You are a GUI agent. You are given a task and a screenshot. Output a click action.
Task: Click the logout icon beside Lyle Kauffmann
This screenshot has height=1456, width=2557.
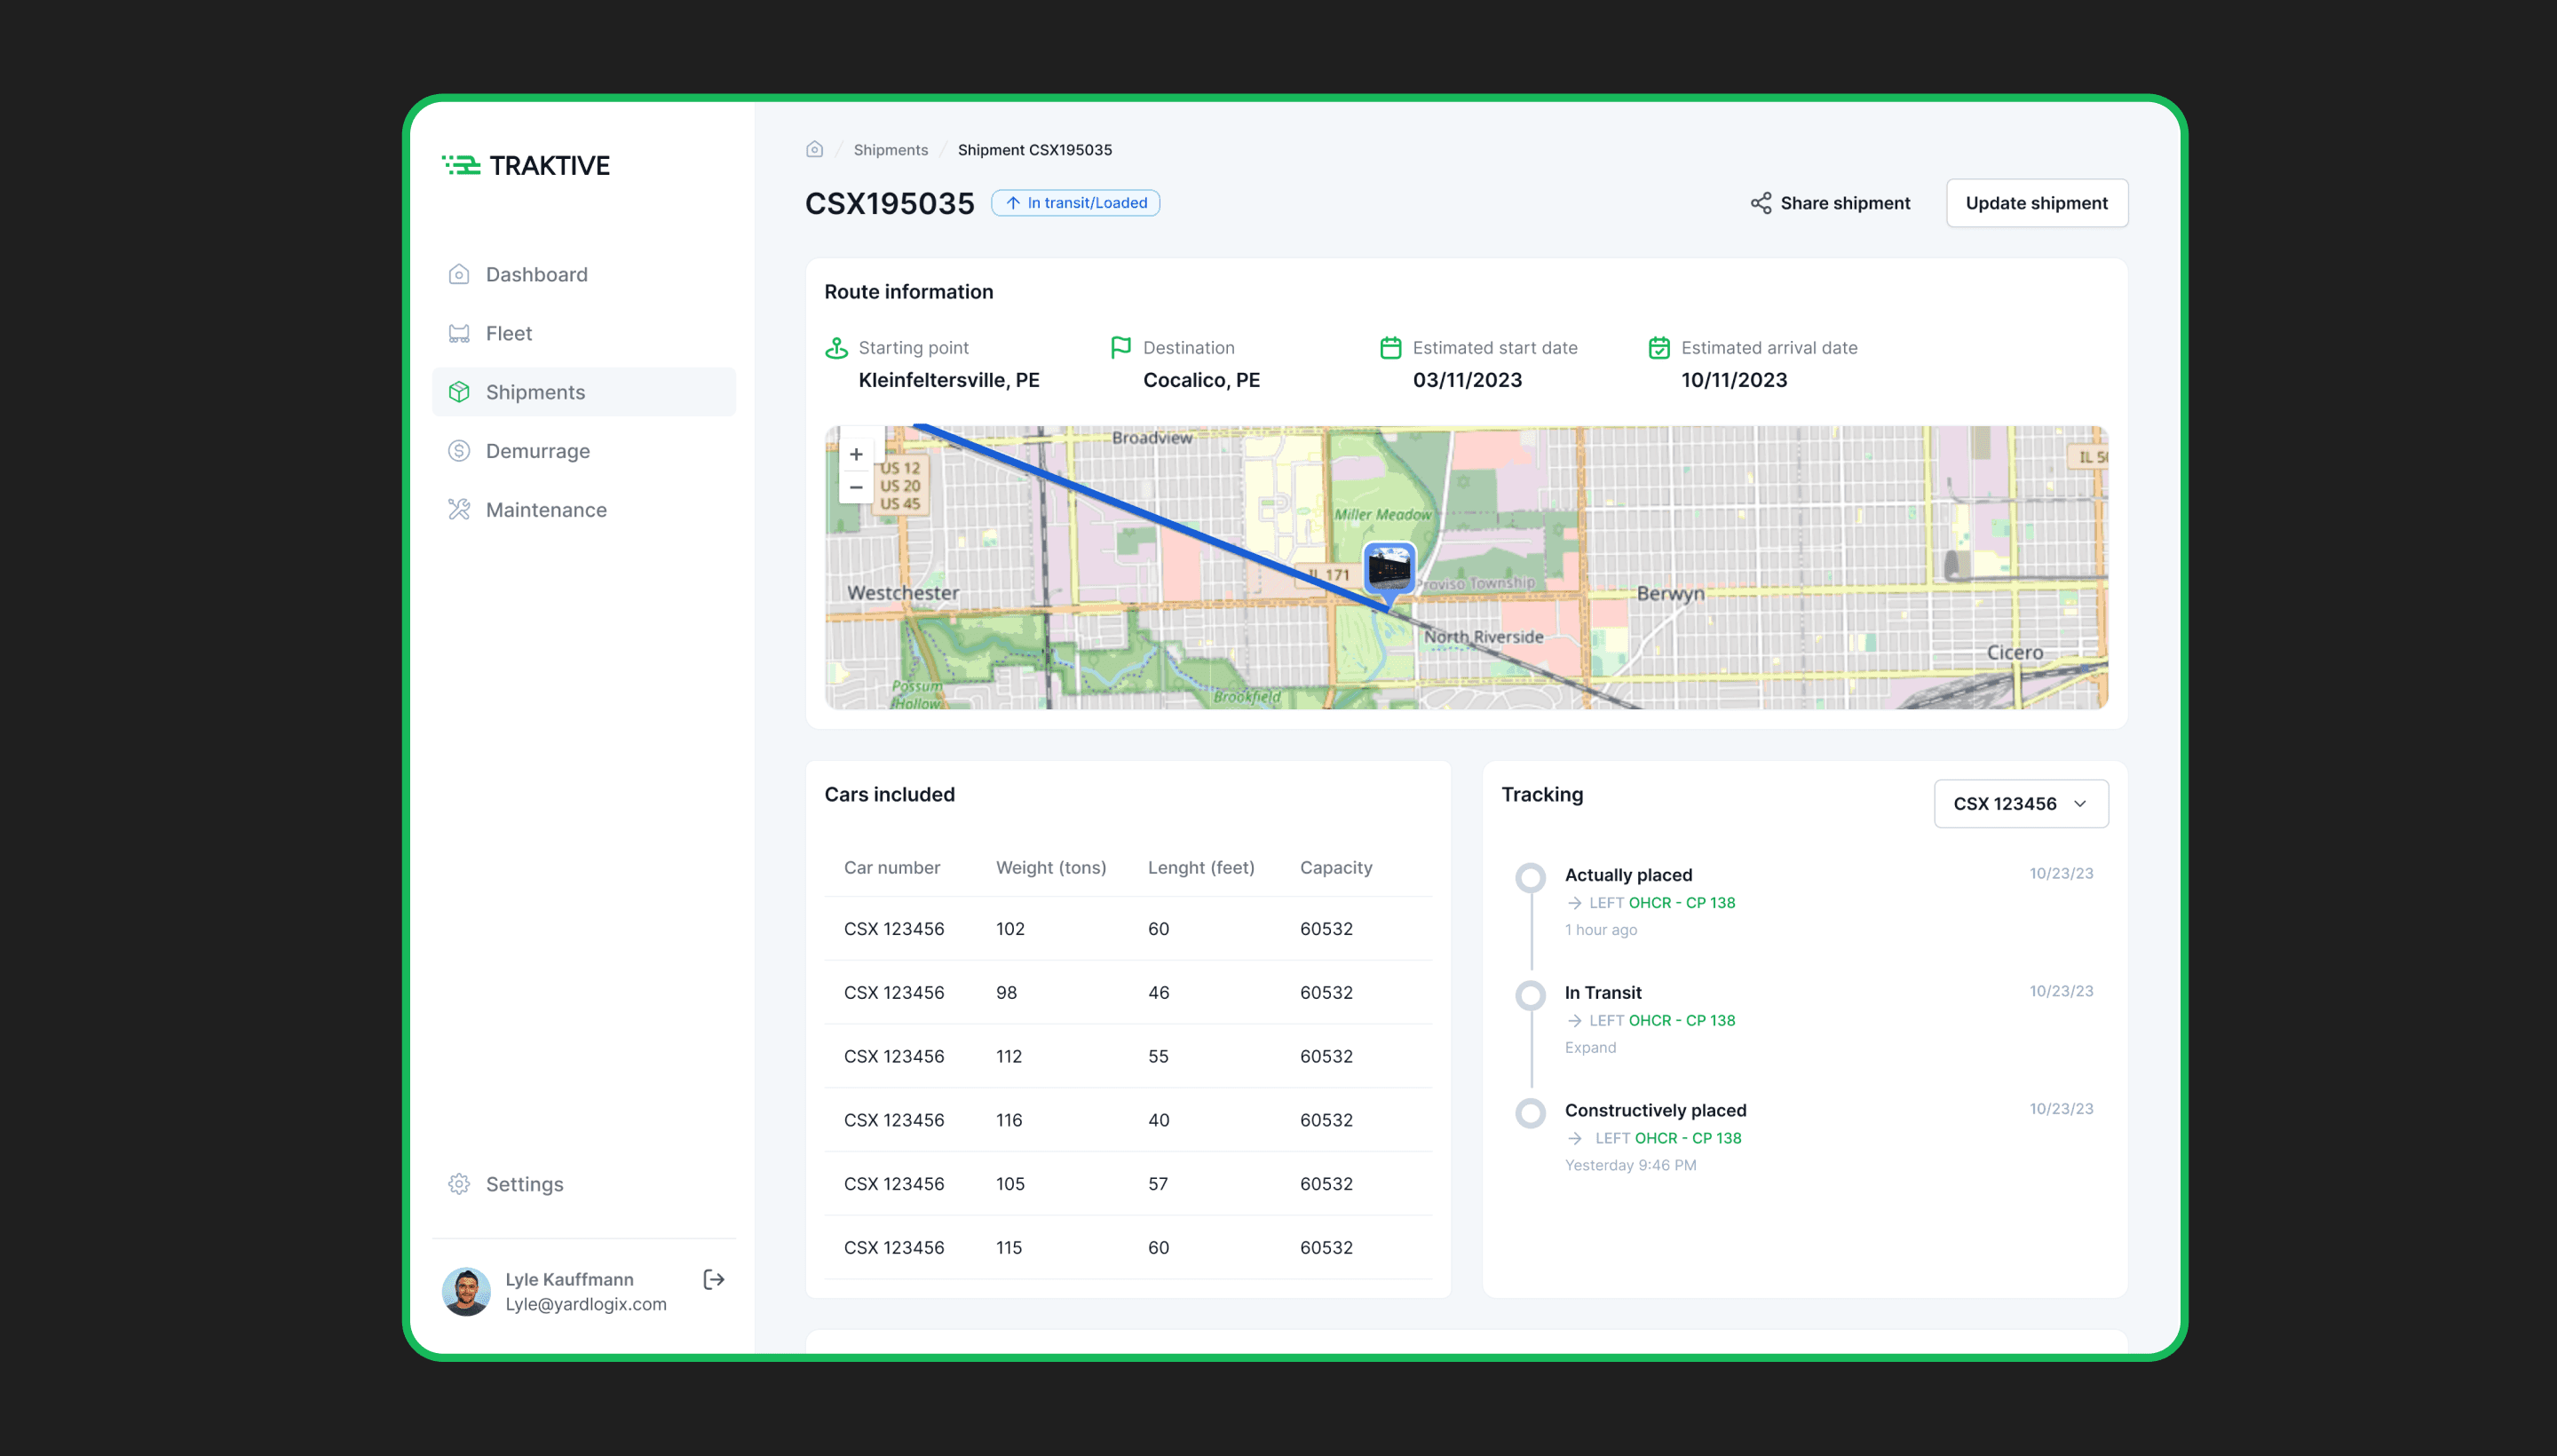coord(713,1279)
